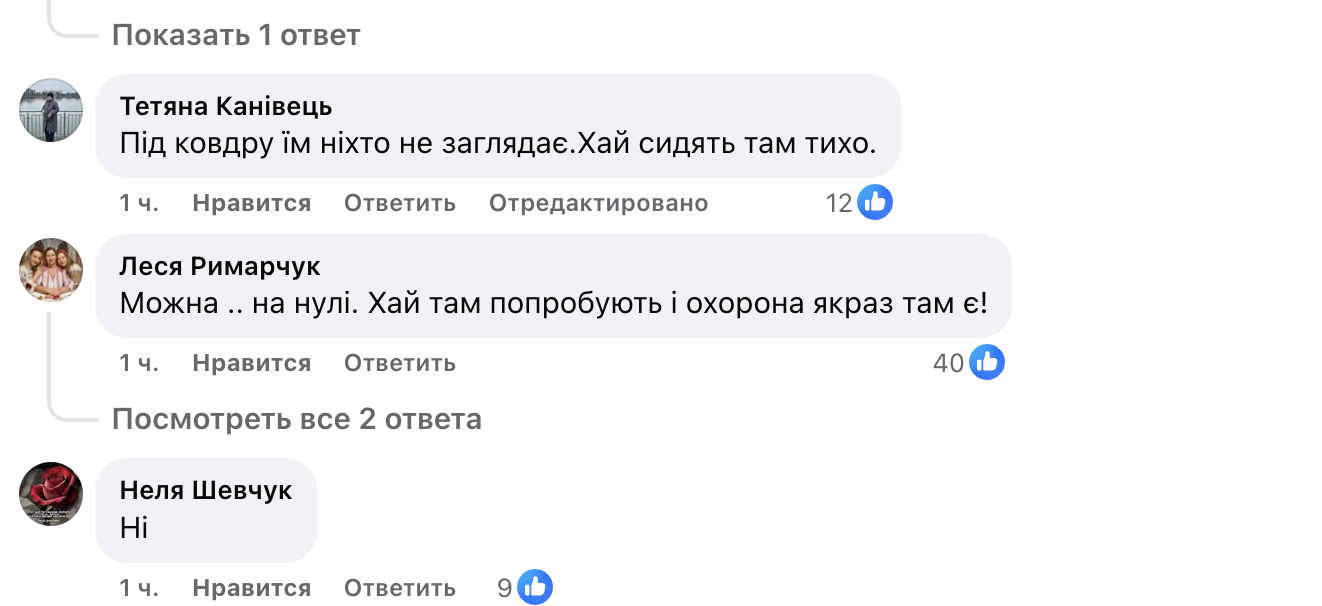Open Тетяна Канівець name link
Viewport: 1322px width, 606px height.
tap(226, 106)
